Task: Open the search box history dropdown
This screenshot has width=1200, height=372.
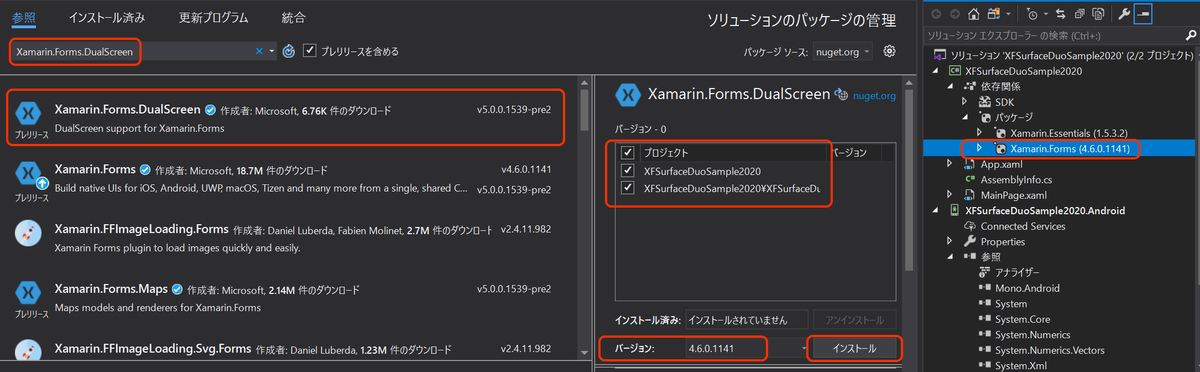Action: (272, 51)
